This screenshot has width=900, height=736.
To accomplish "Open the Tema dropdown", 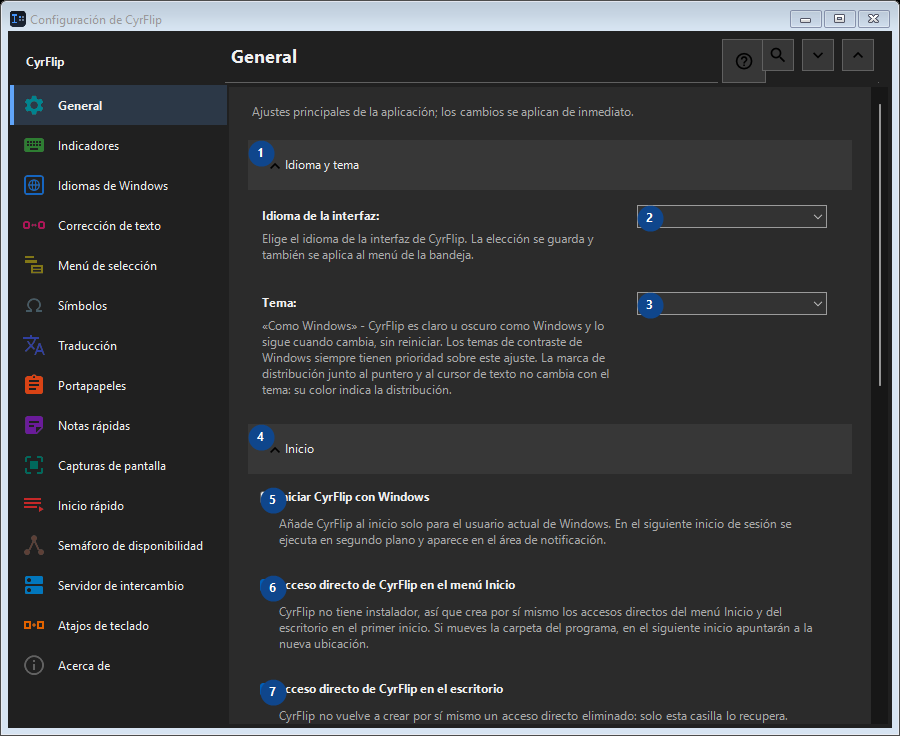I will click(x=732, y=304).
